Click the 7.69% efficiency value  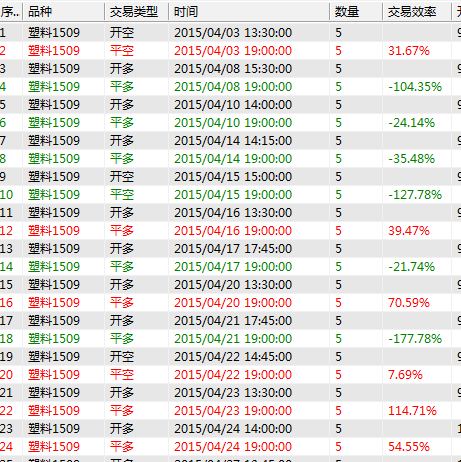[x=405, y=375]
